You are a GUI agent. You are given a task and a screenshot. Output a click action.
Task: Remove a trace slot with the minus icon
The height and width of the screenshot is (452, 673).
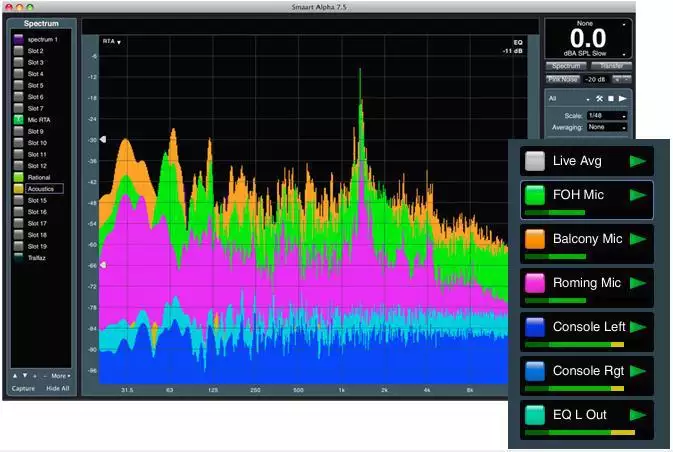point(43,376)
